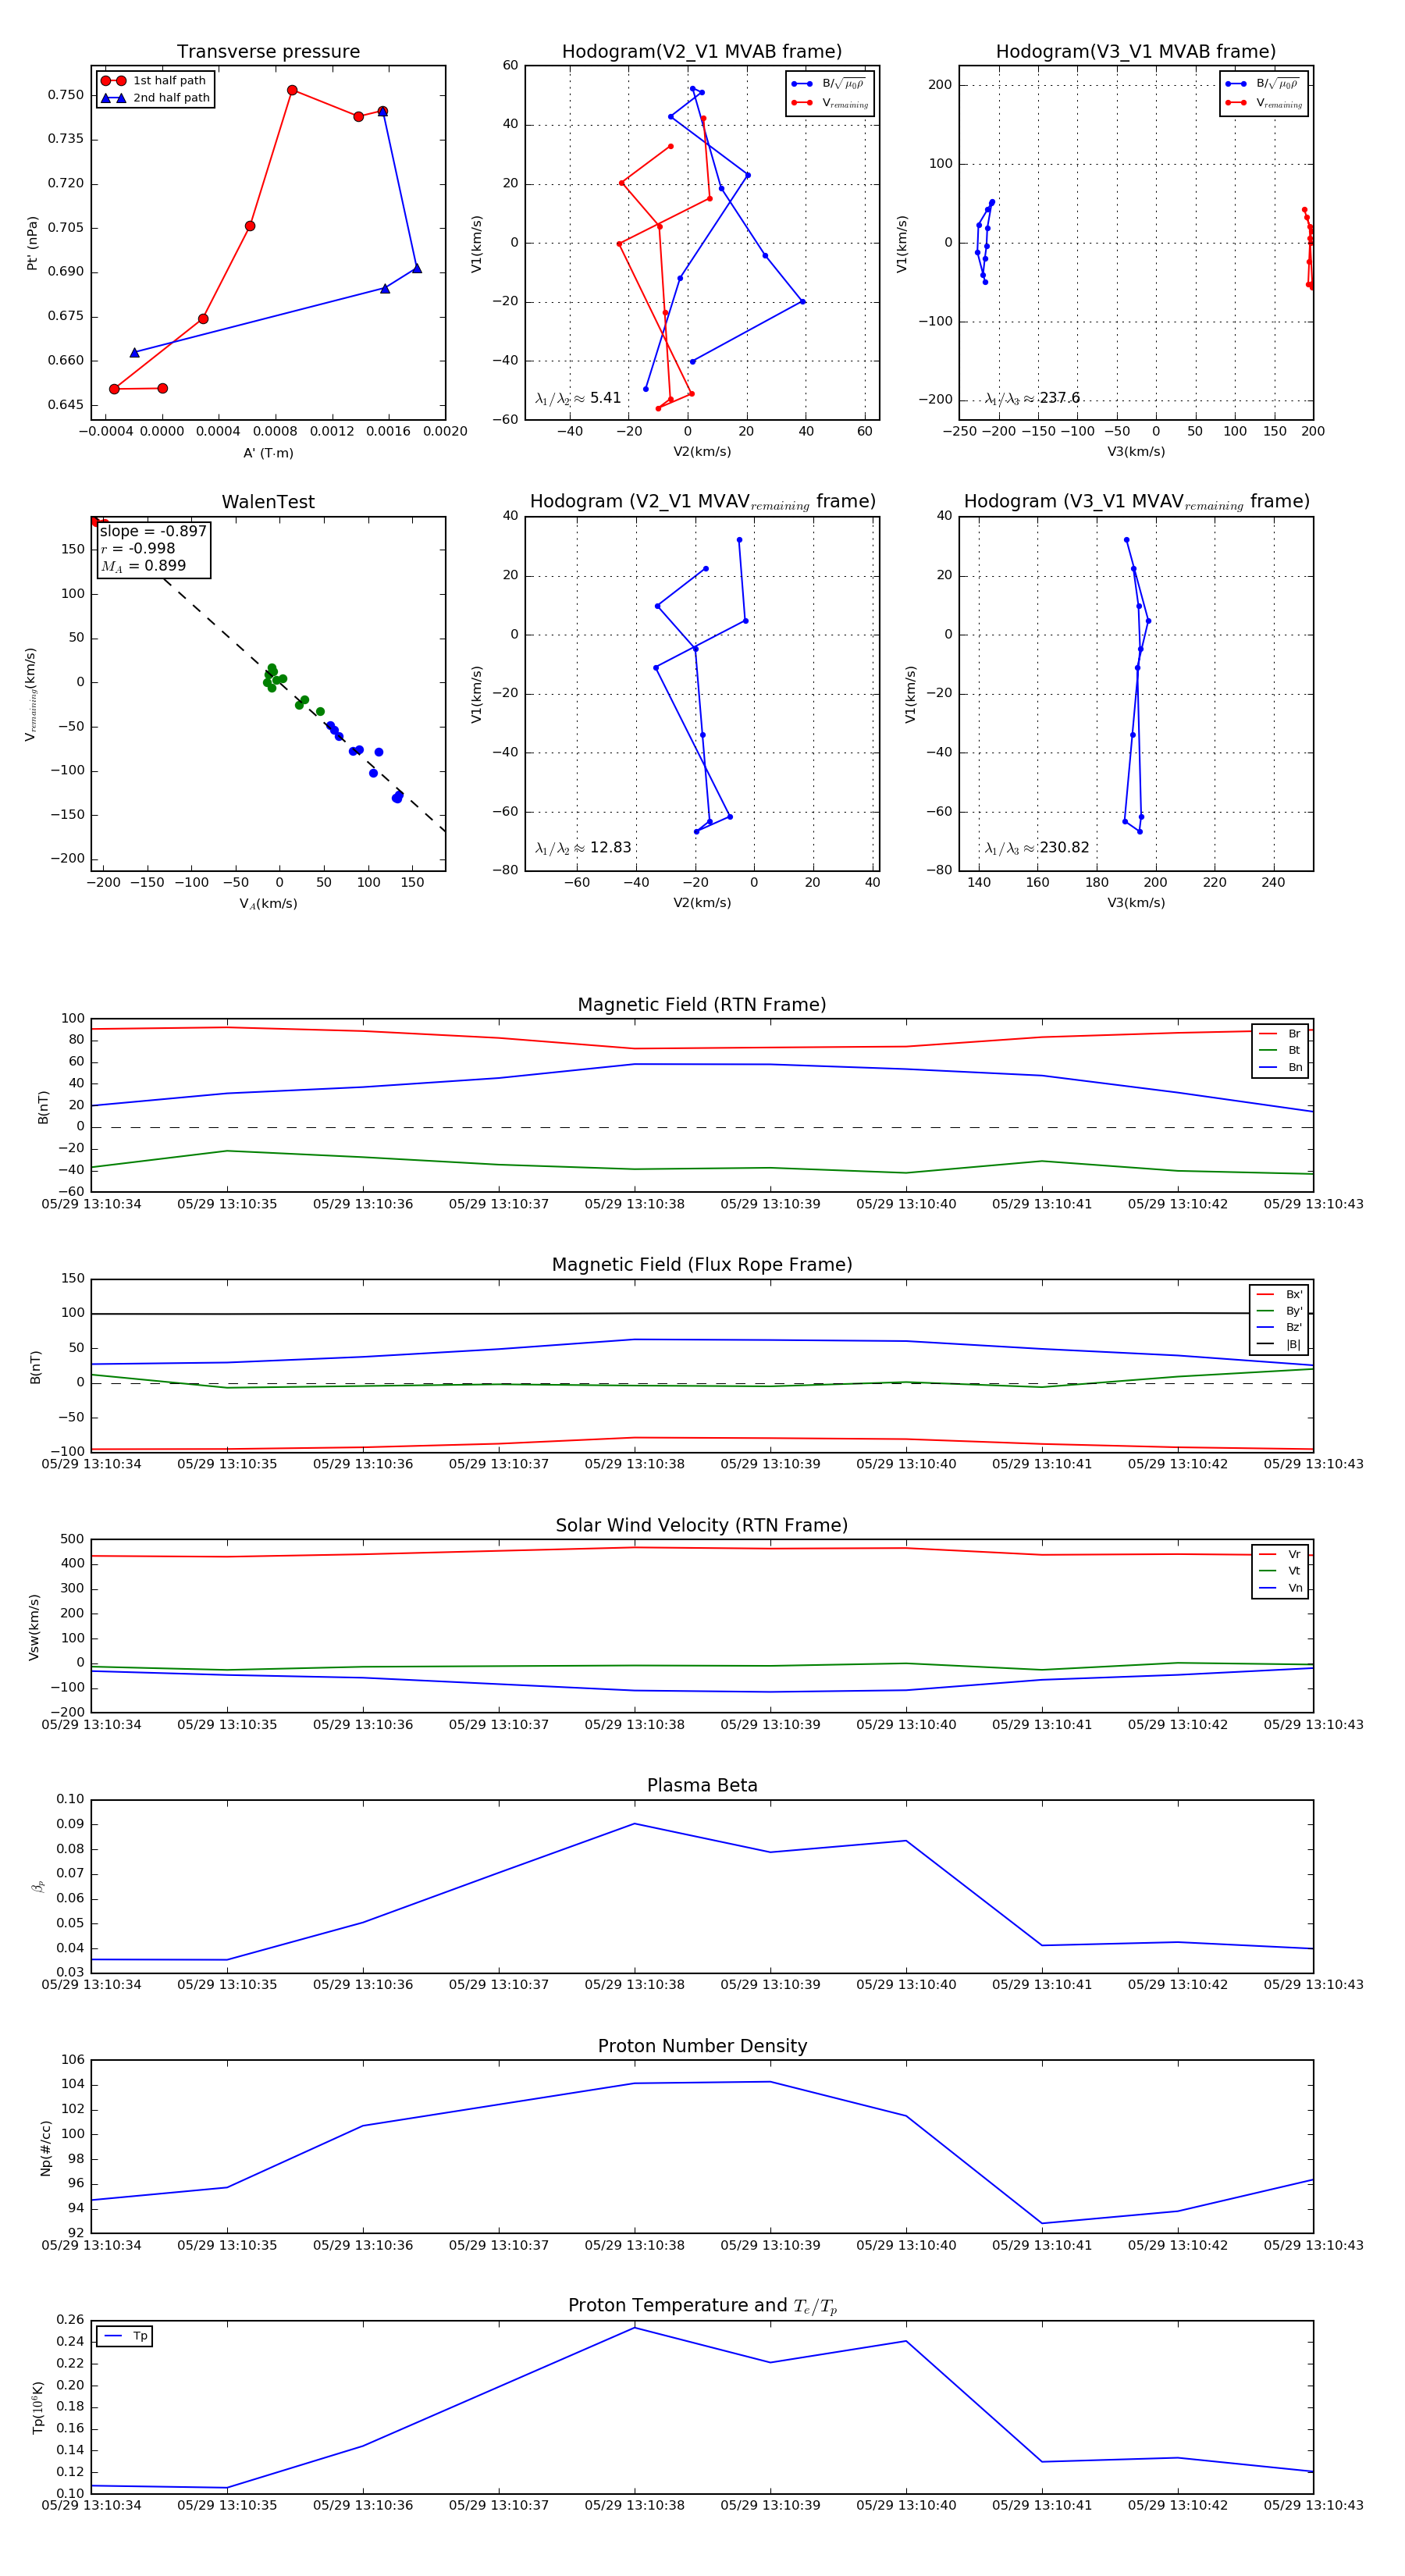The height and width of the screenshot is (2576, 1405).
Task: Click the V_remaining legend entry in V3_V1 MVAB plot
Action: (x=1264, y=103)
